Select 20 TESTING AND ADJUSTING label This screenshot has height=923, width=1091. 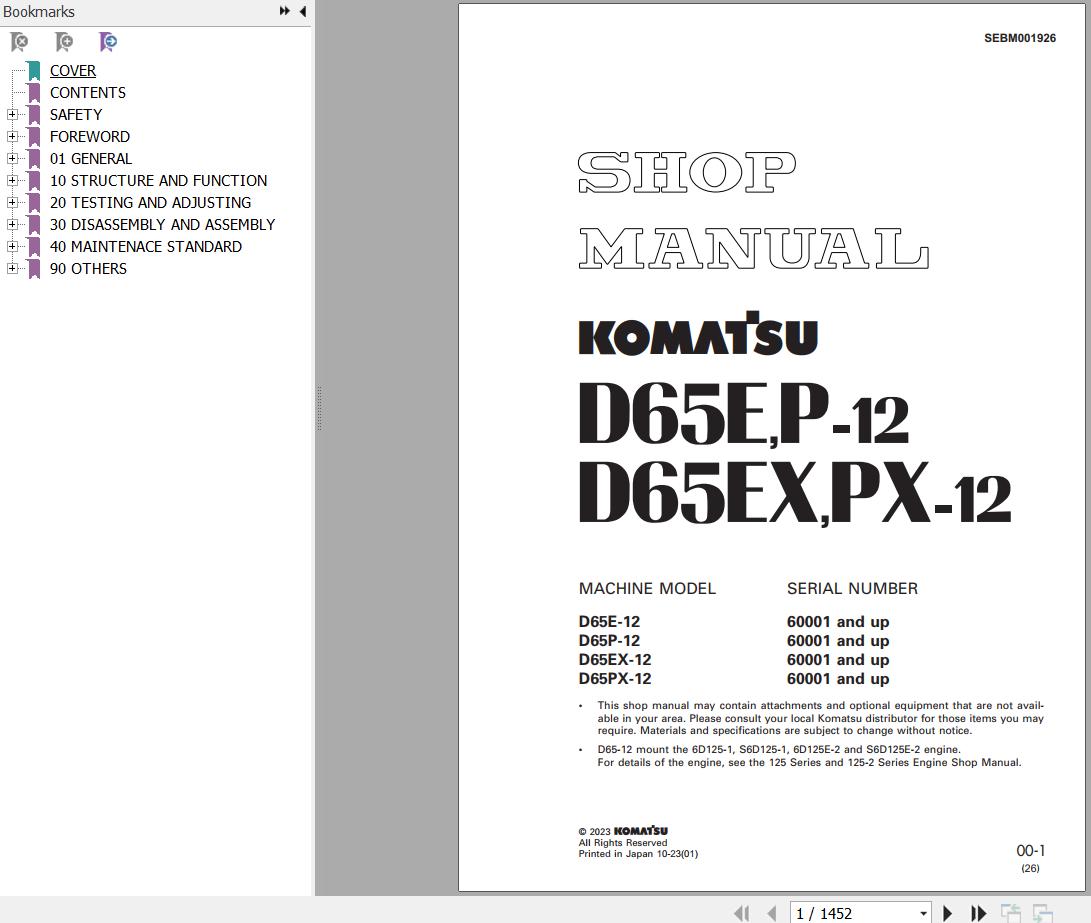point(150,203)
